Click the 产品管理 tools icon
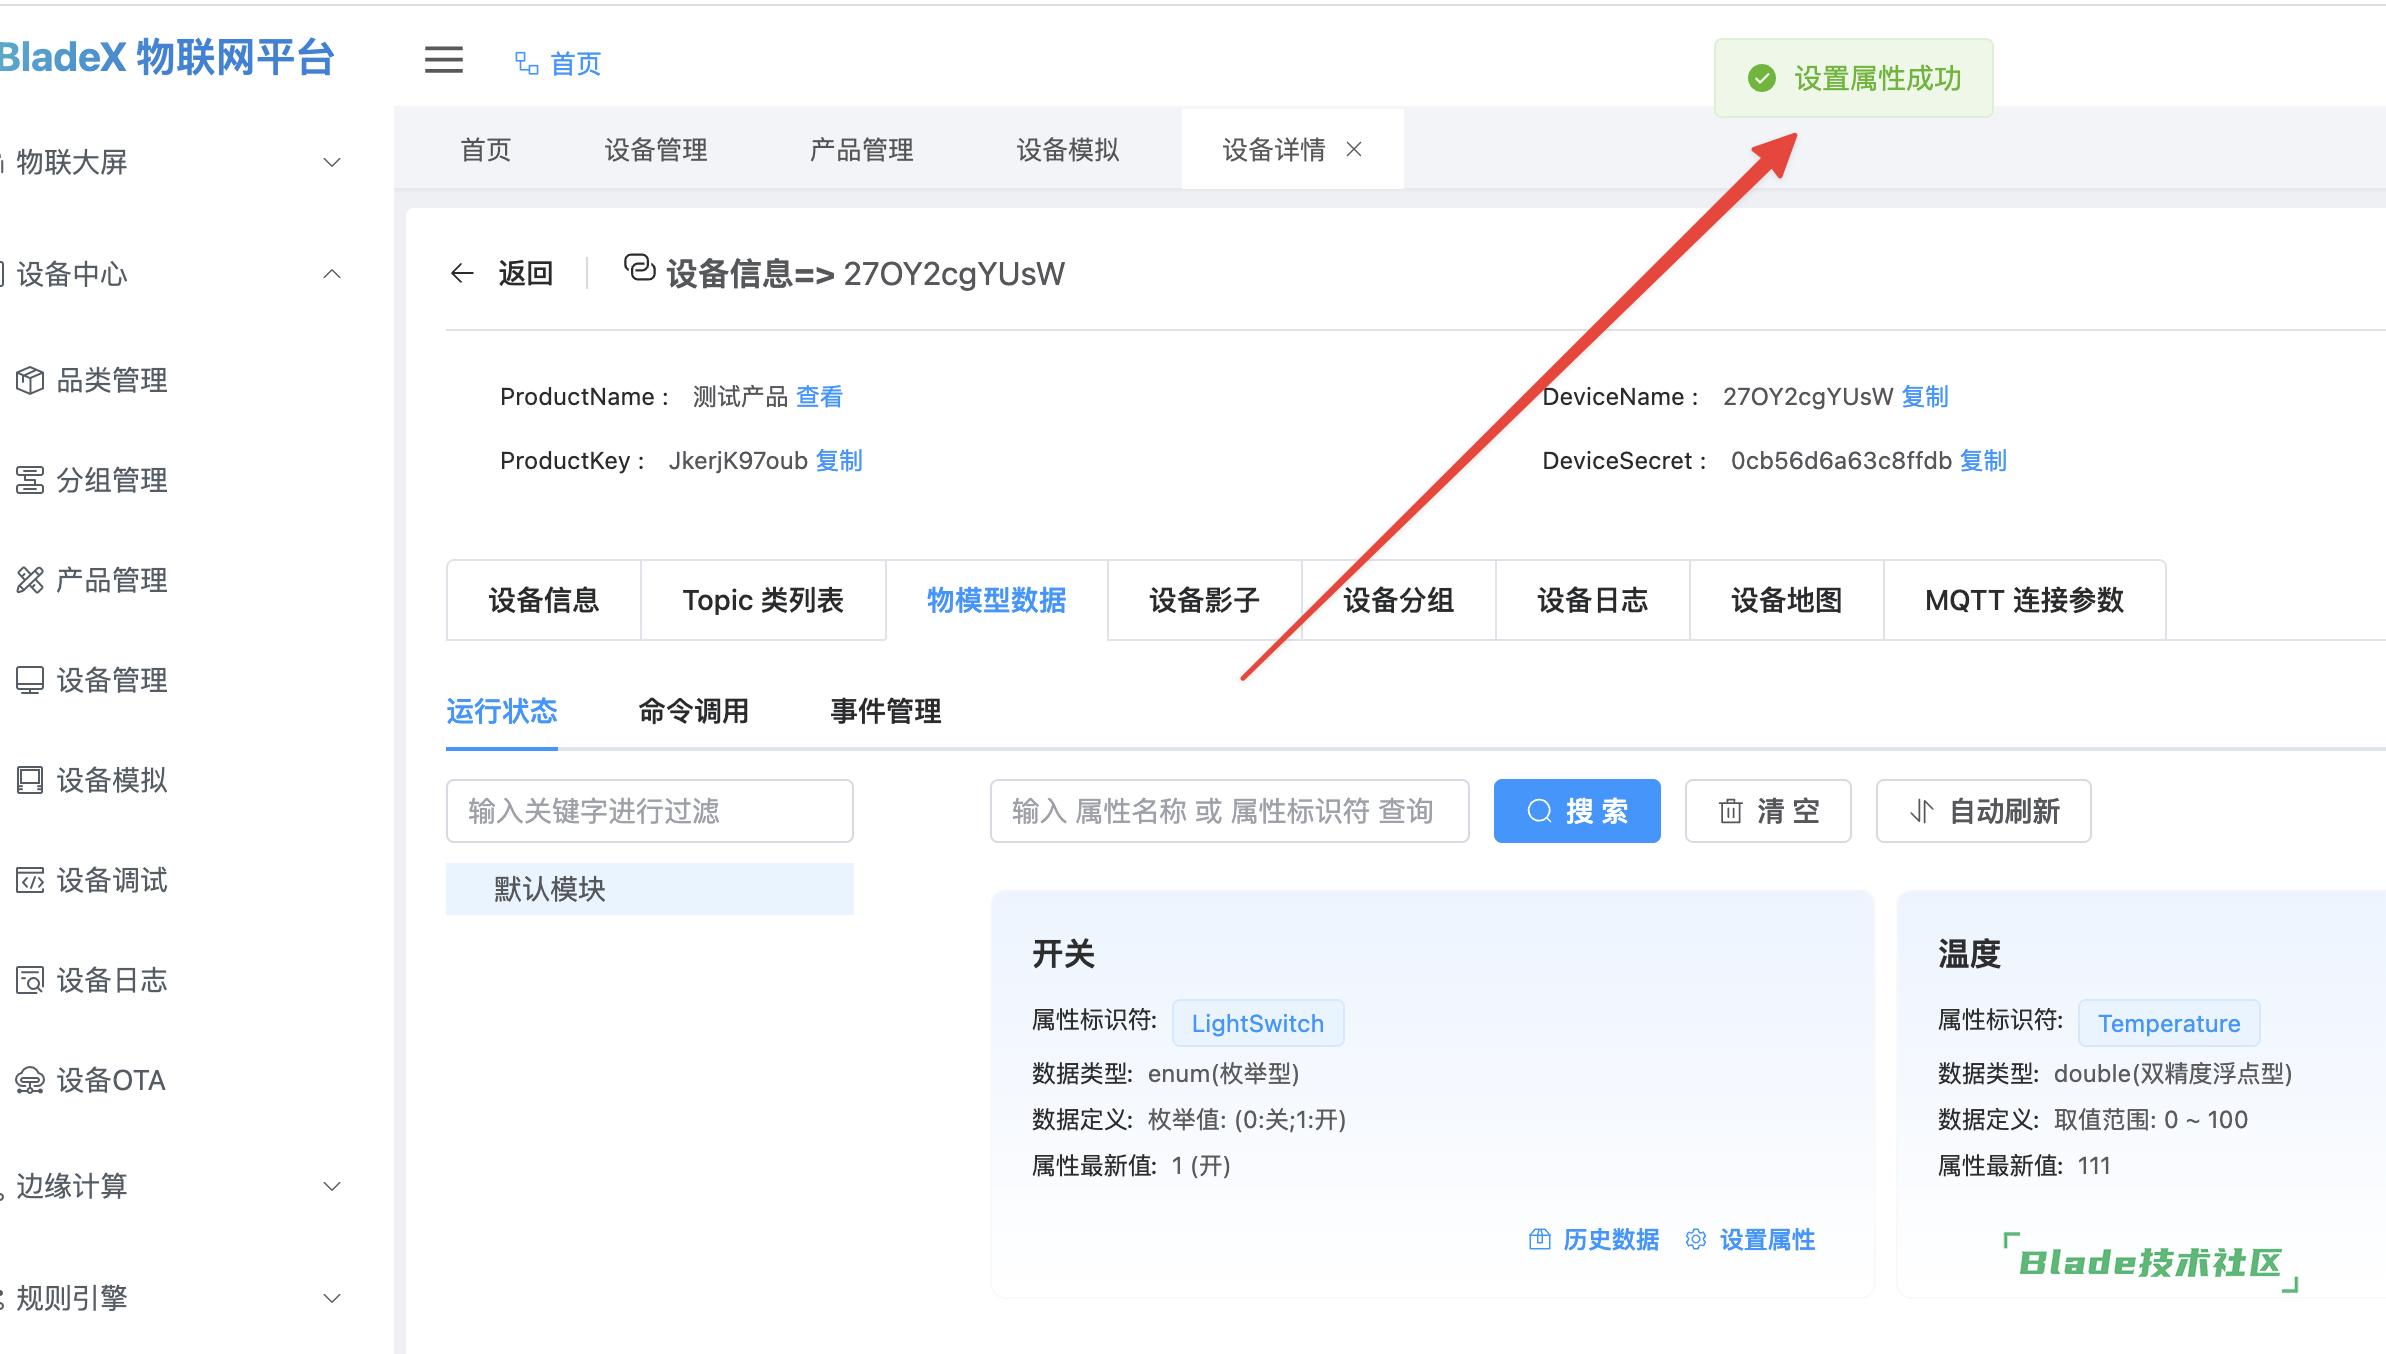 [x=30, y=580]
